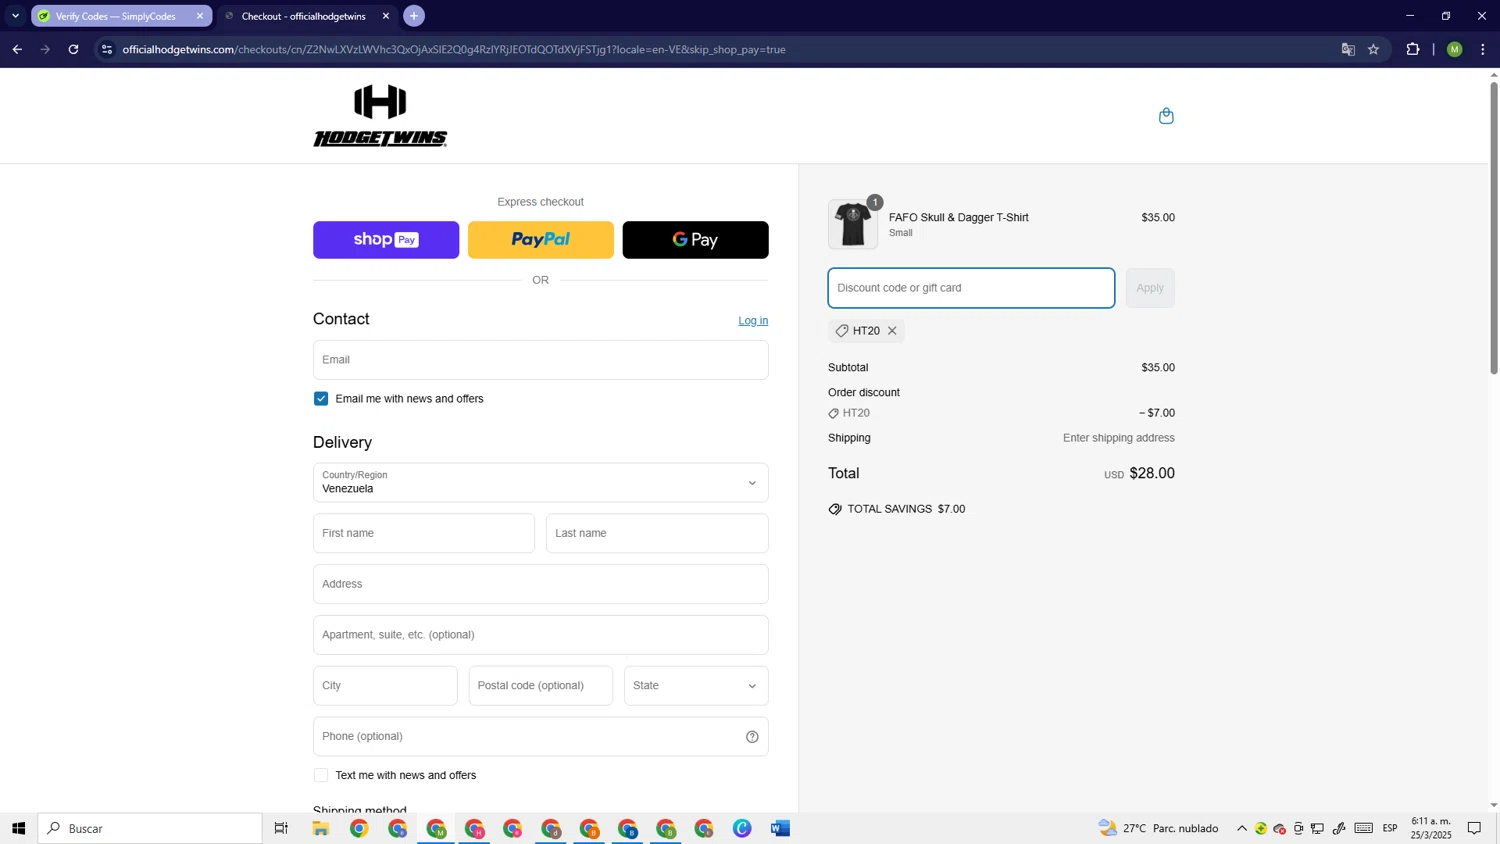View site information icon in address bar

pyautogui.click(x=107, y=49)
